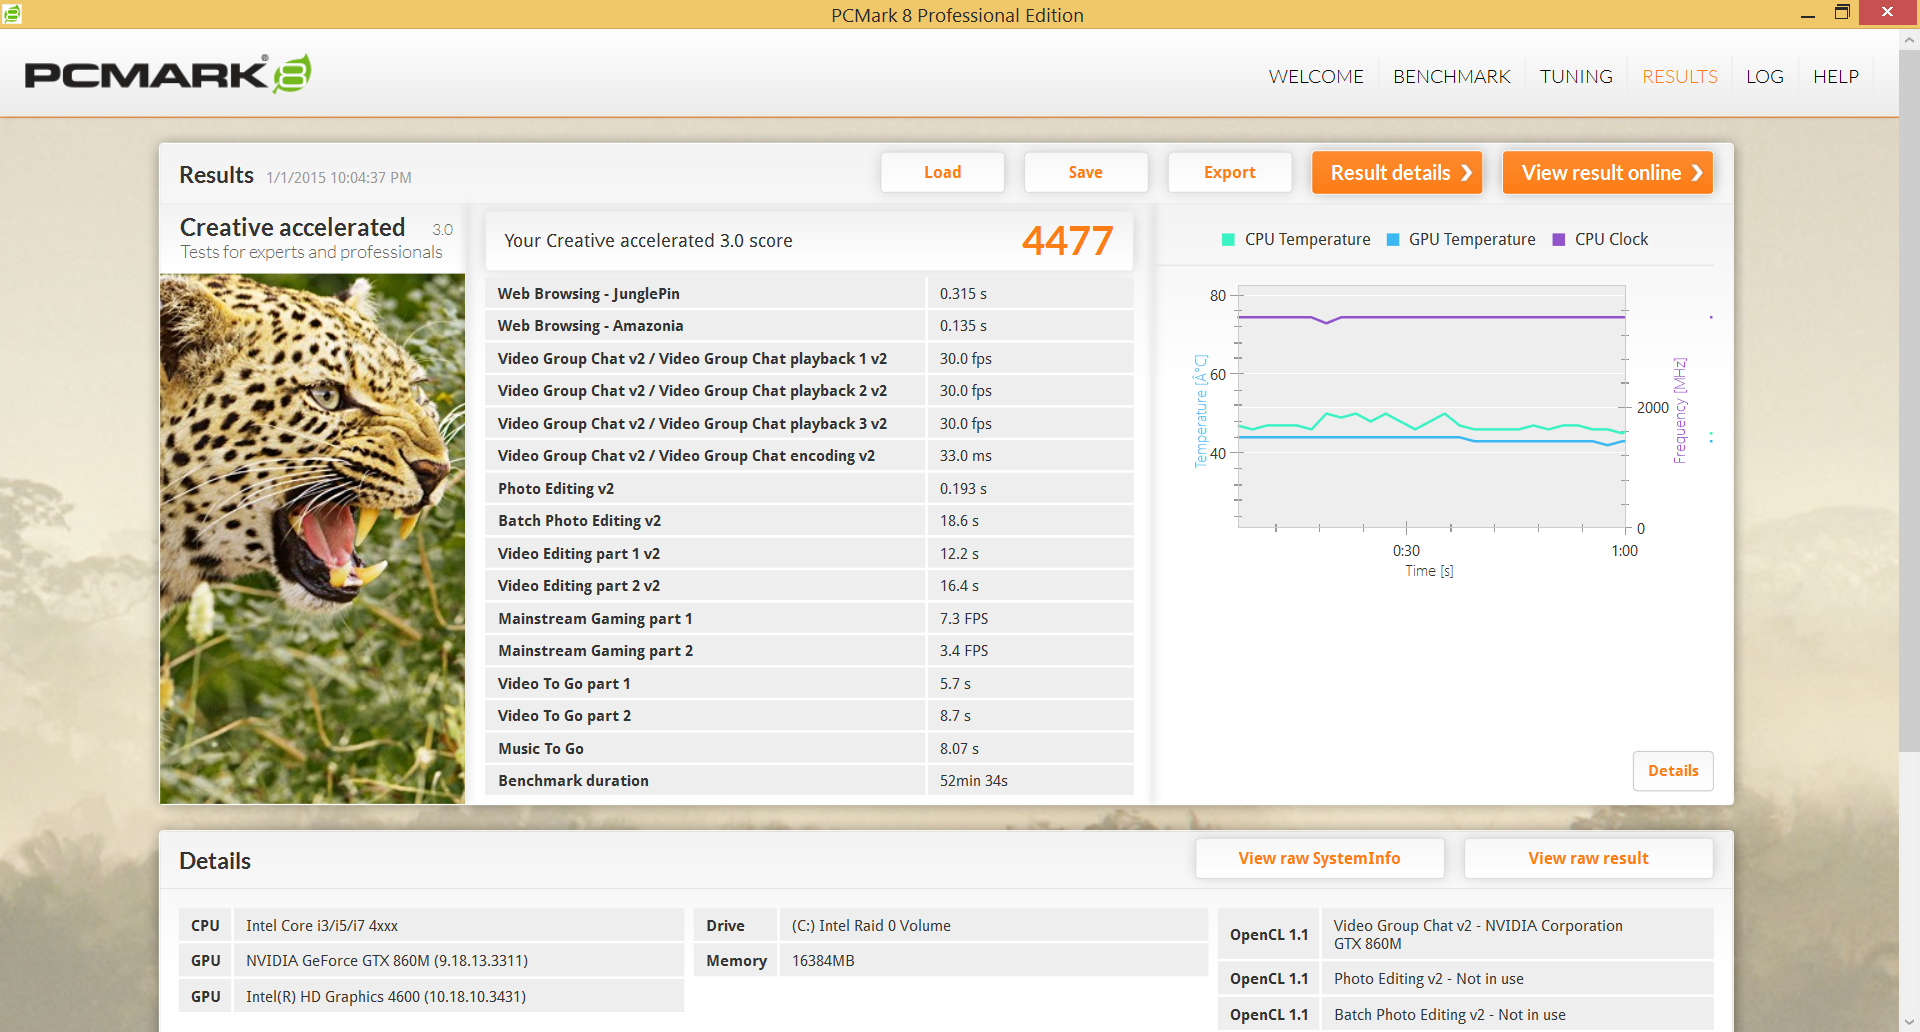Select the Batch Photo Editing v2 row

tap(809, 520)
